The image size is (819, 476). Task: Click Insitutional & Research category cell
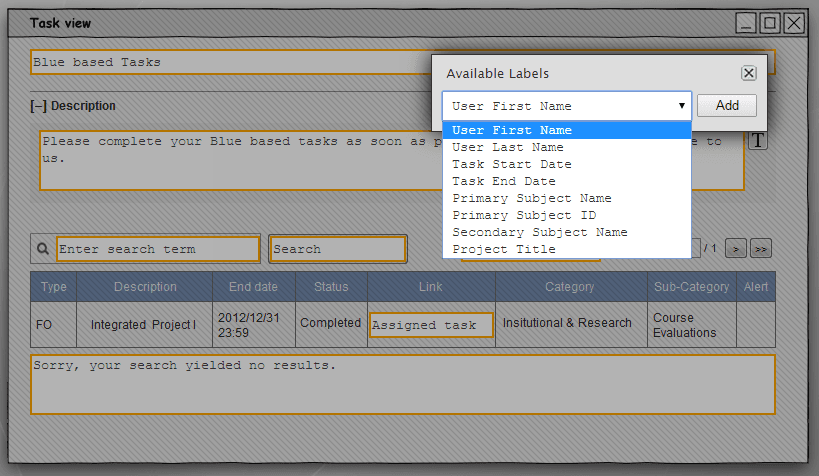(x=571, y=323)
